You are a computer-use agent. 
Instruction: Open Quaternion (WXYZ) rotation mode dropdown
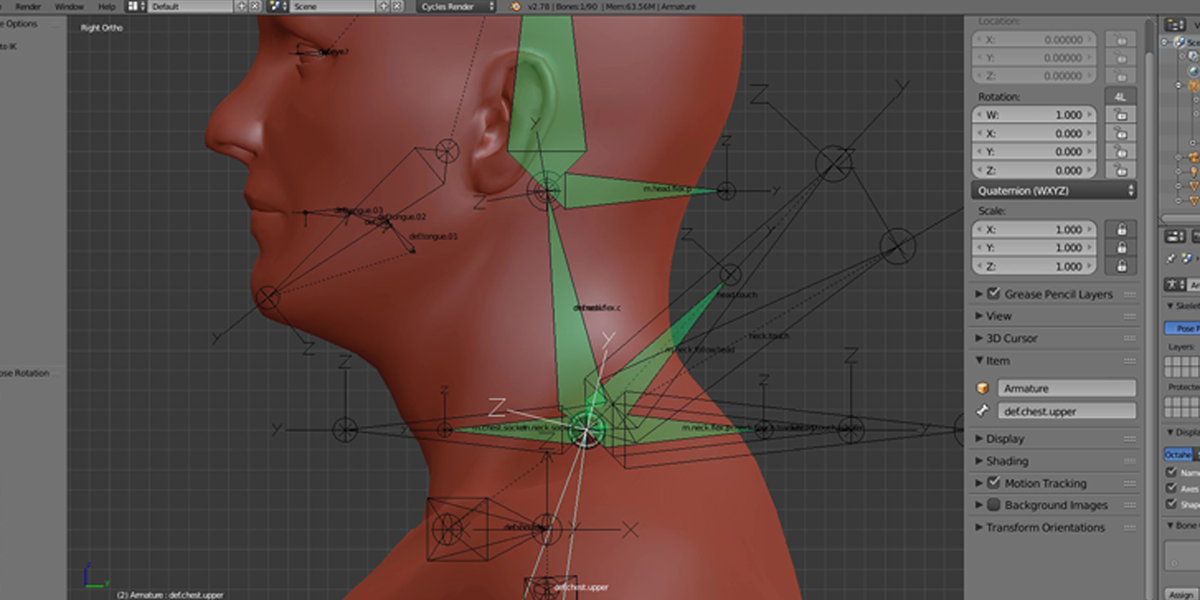point(1054,190)
